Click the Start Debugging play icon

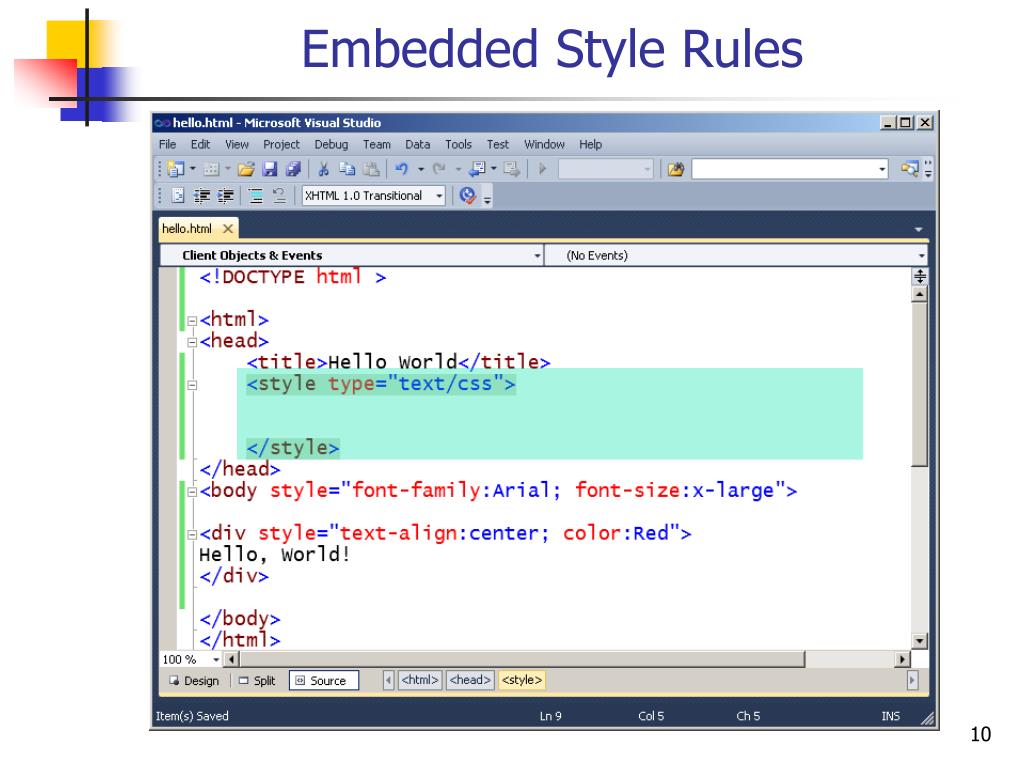(542, 170)
